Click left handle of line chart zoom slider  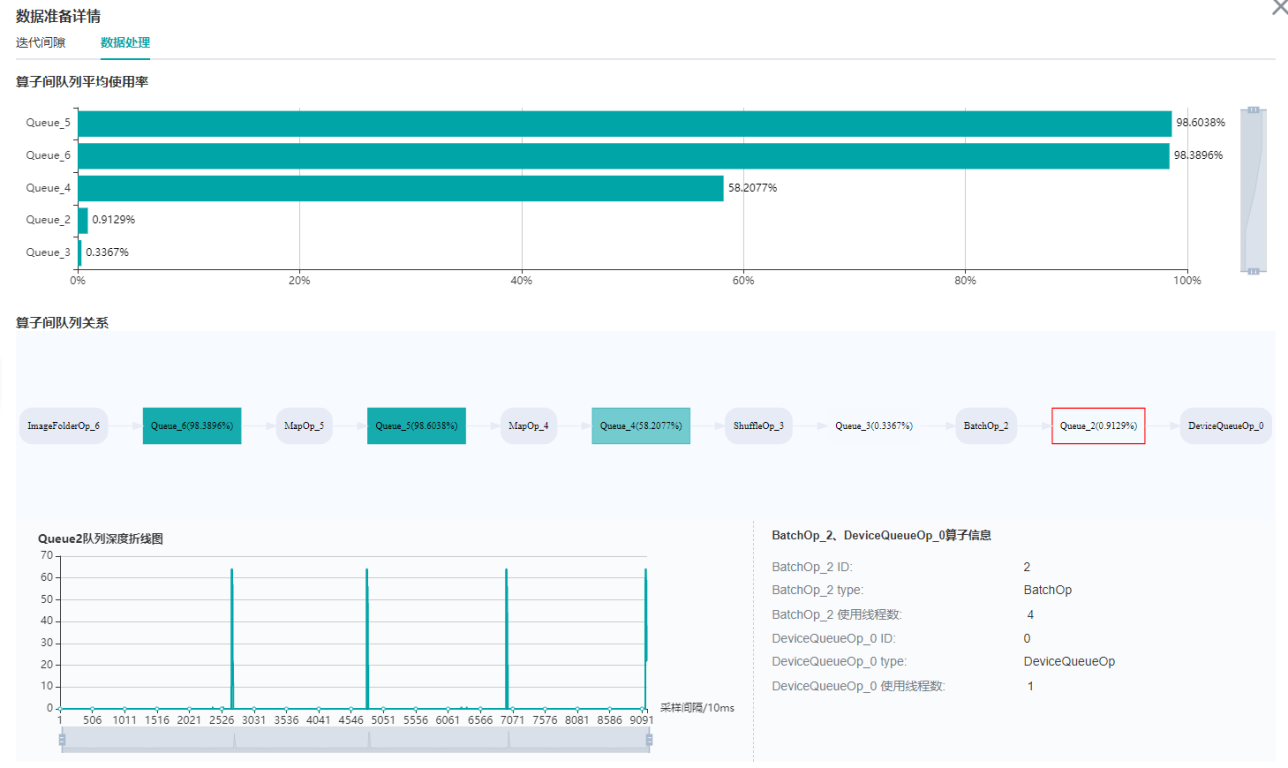(x=62, y=740)
